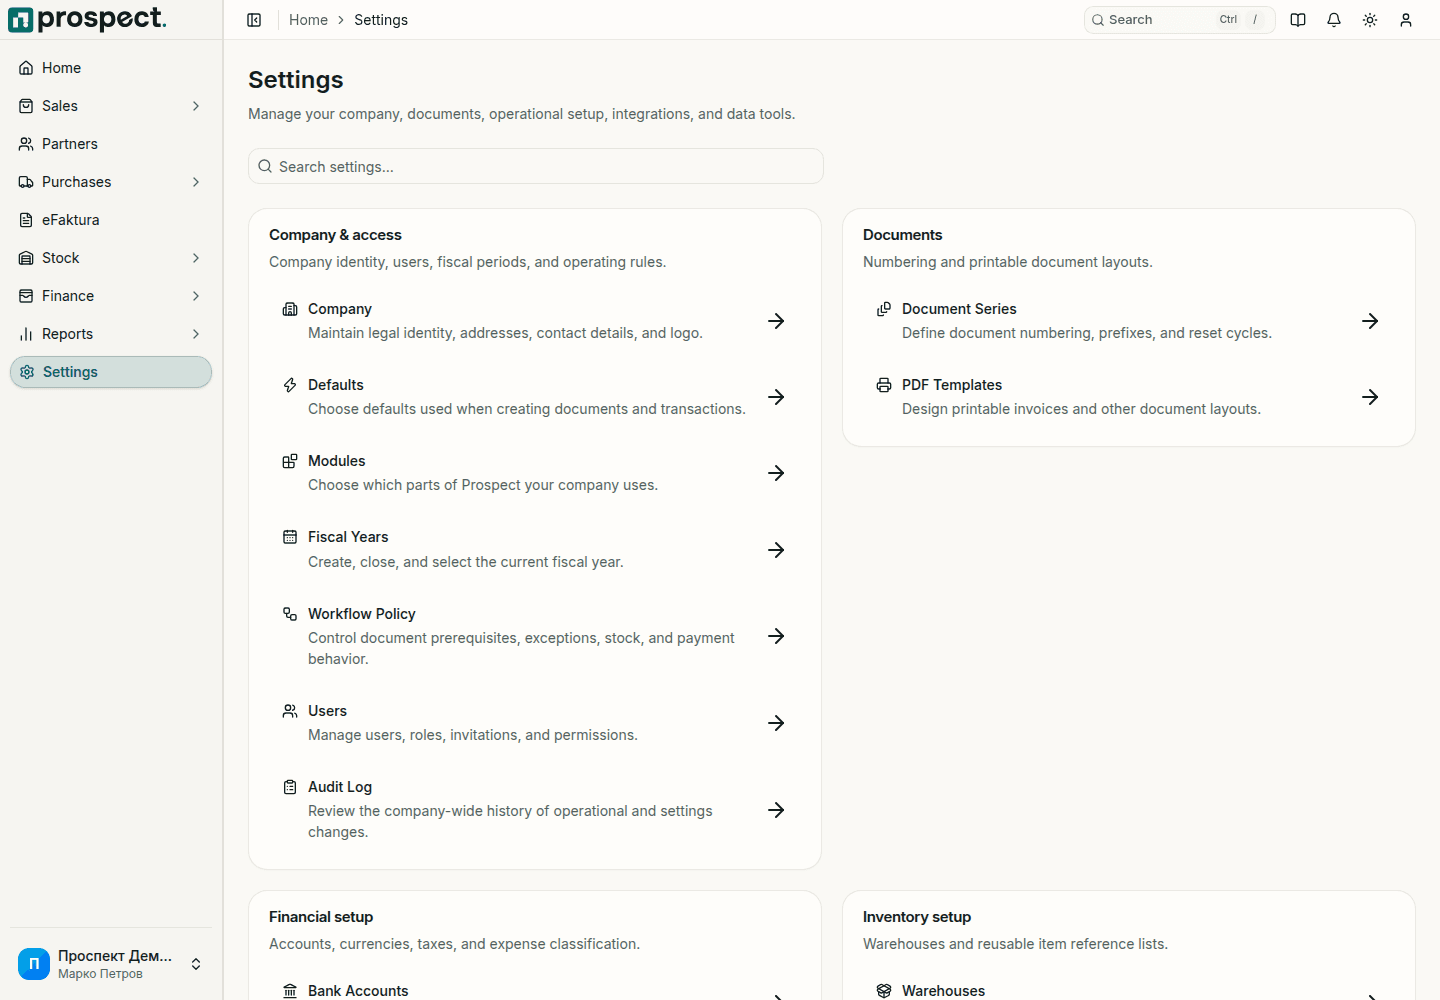Click the PDF Templates printer icon
Viewport: 1440px width, 1000px height.
pos(884,385)
